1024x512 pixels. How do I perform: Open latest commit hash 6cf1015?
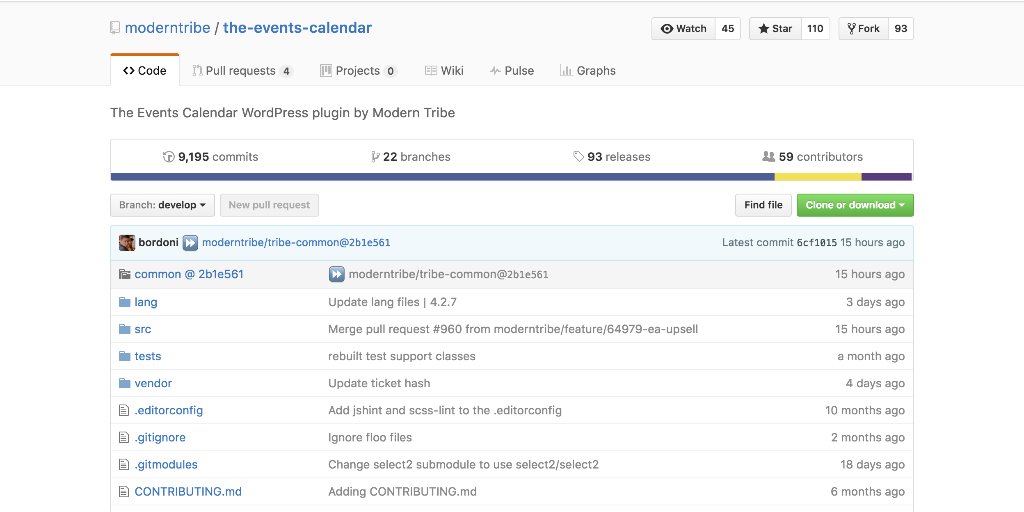816,242
